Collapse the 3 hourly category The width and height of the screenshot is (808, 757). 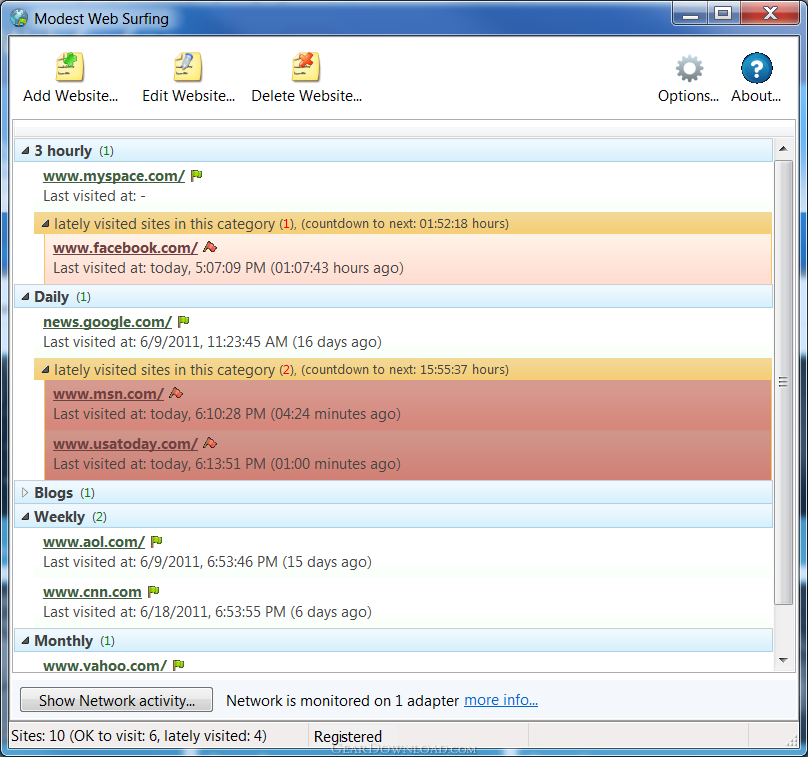point(25,150)
